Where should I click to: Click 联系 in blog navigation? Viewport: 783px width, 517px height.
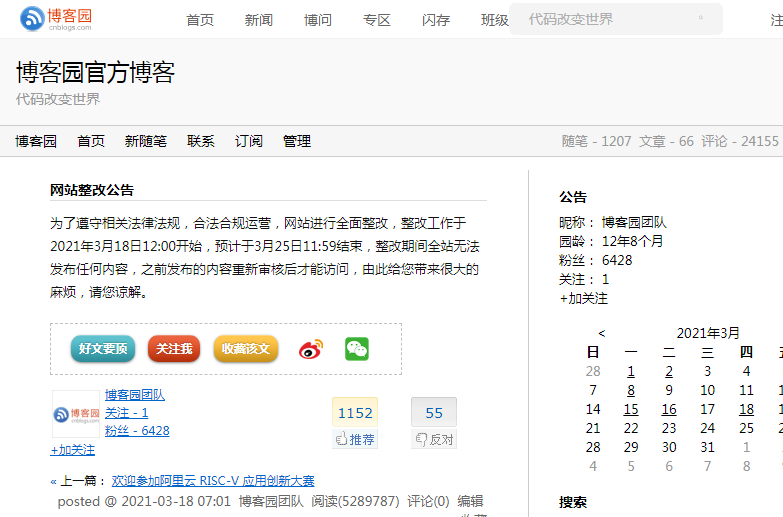coord(201,141)
